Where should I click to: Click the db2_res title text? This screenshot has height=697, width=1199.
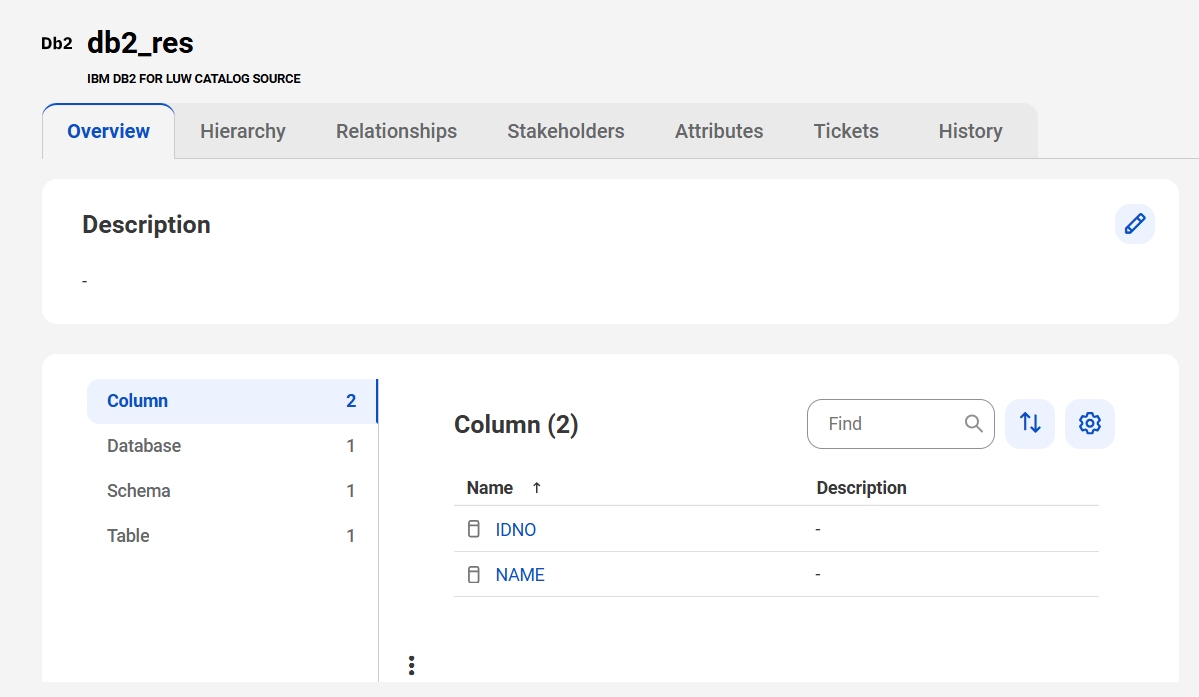[140, 43]
